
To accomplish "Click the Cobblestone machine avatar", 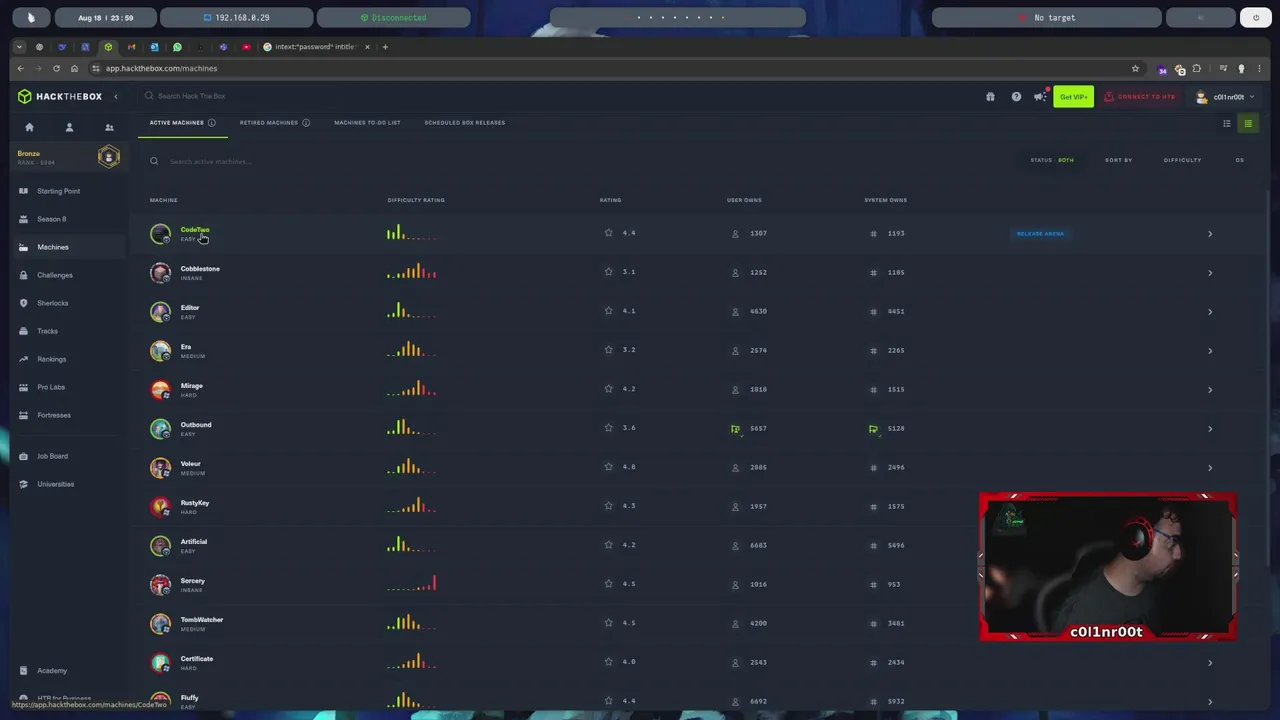I will pos(160,273).
